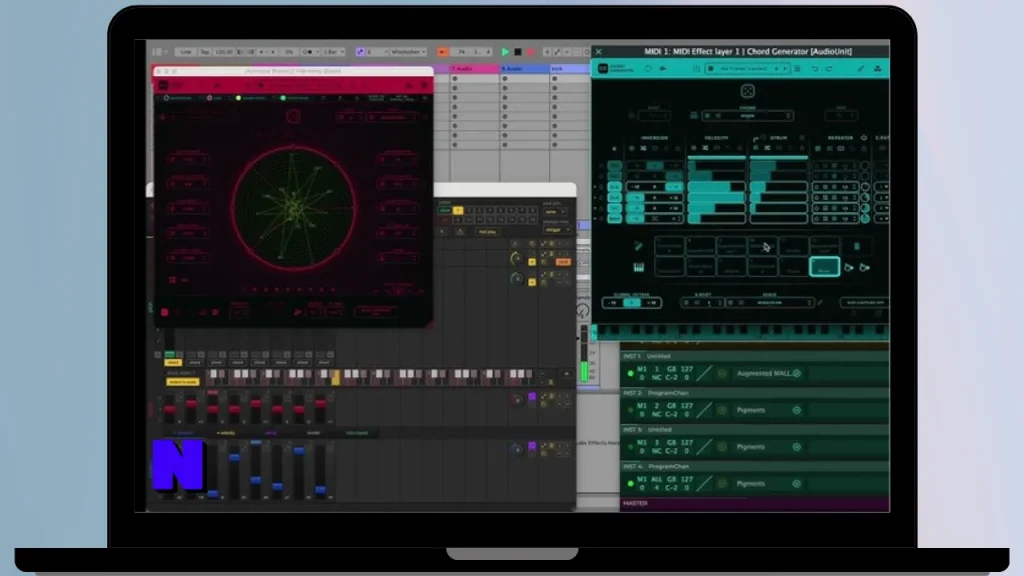Select the kick track header

(x=569, y=69)
